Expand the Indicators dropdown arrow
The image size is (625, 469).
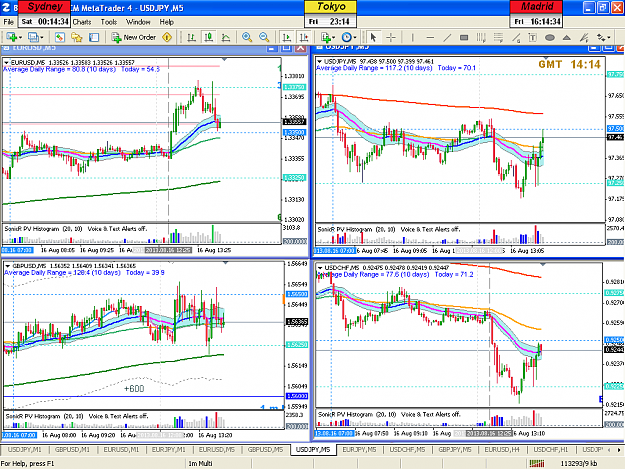[334, 38]
